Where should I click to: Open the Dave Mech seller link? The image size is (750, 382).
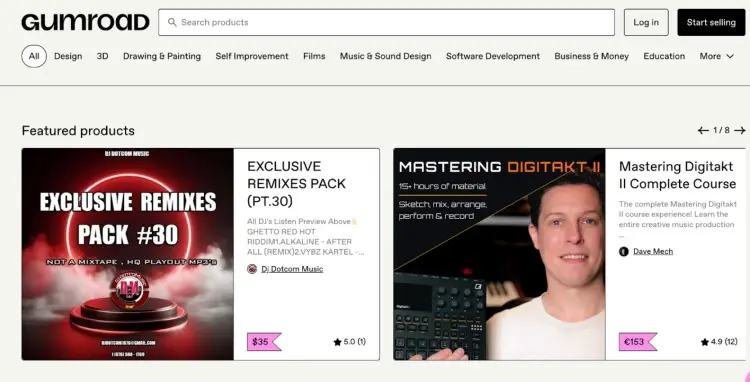(x=653, y=251)
